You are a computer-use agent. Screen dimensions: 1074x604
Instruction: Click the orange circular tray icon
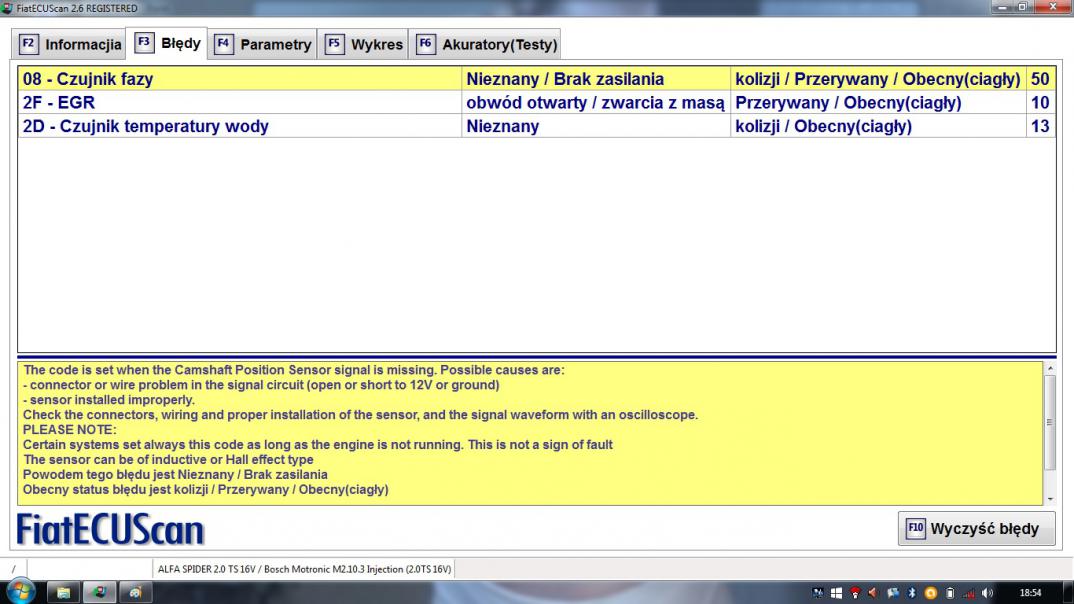tap(930, 593)
